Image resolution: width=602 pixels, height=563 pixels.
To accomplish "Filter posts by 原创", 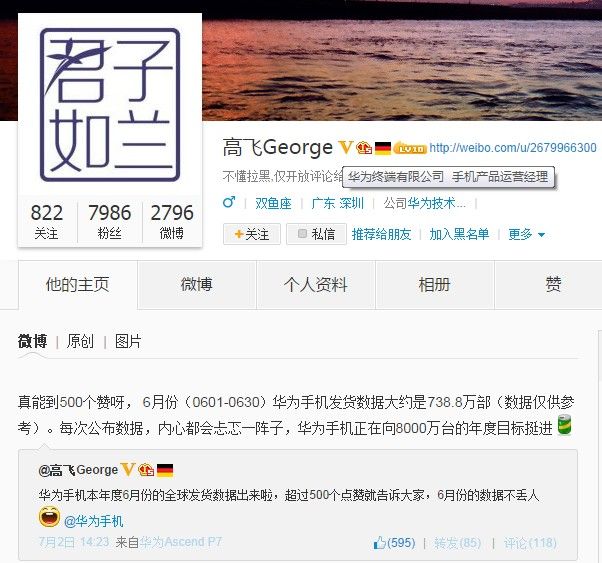I will click(x=80, y=341).
